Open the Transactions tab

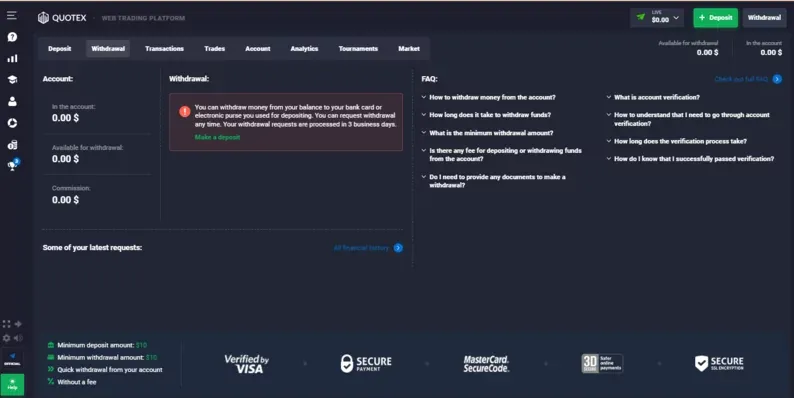tap(165, 49)
